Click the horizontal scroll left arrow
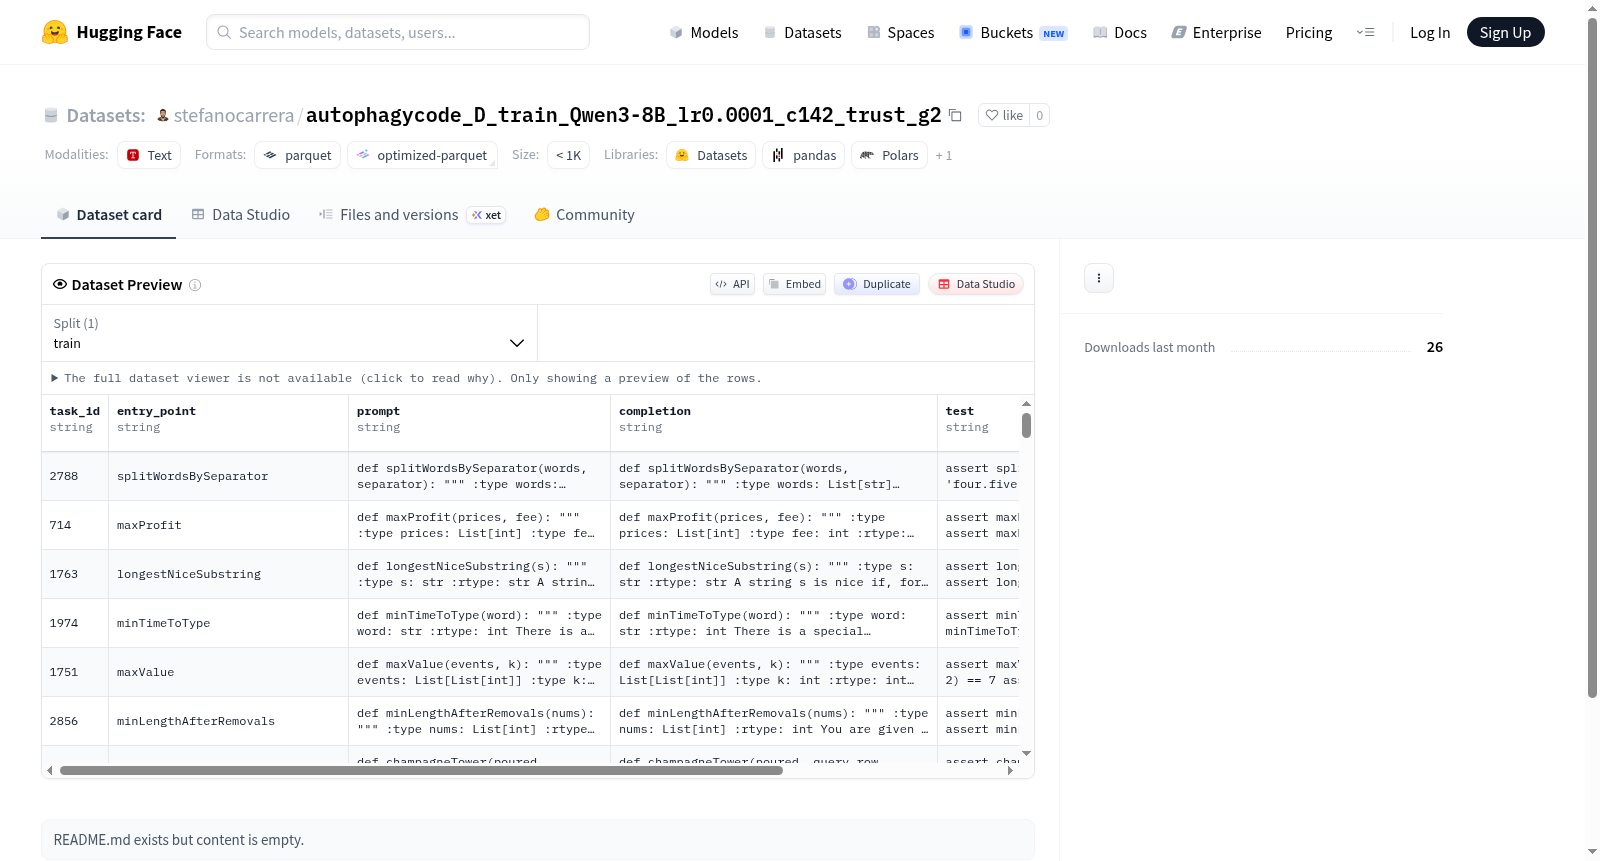Screen dimensions: 1600x861 [x=50, y=770]
